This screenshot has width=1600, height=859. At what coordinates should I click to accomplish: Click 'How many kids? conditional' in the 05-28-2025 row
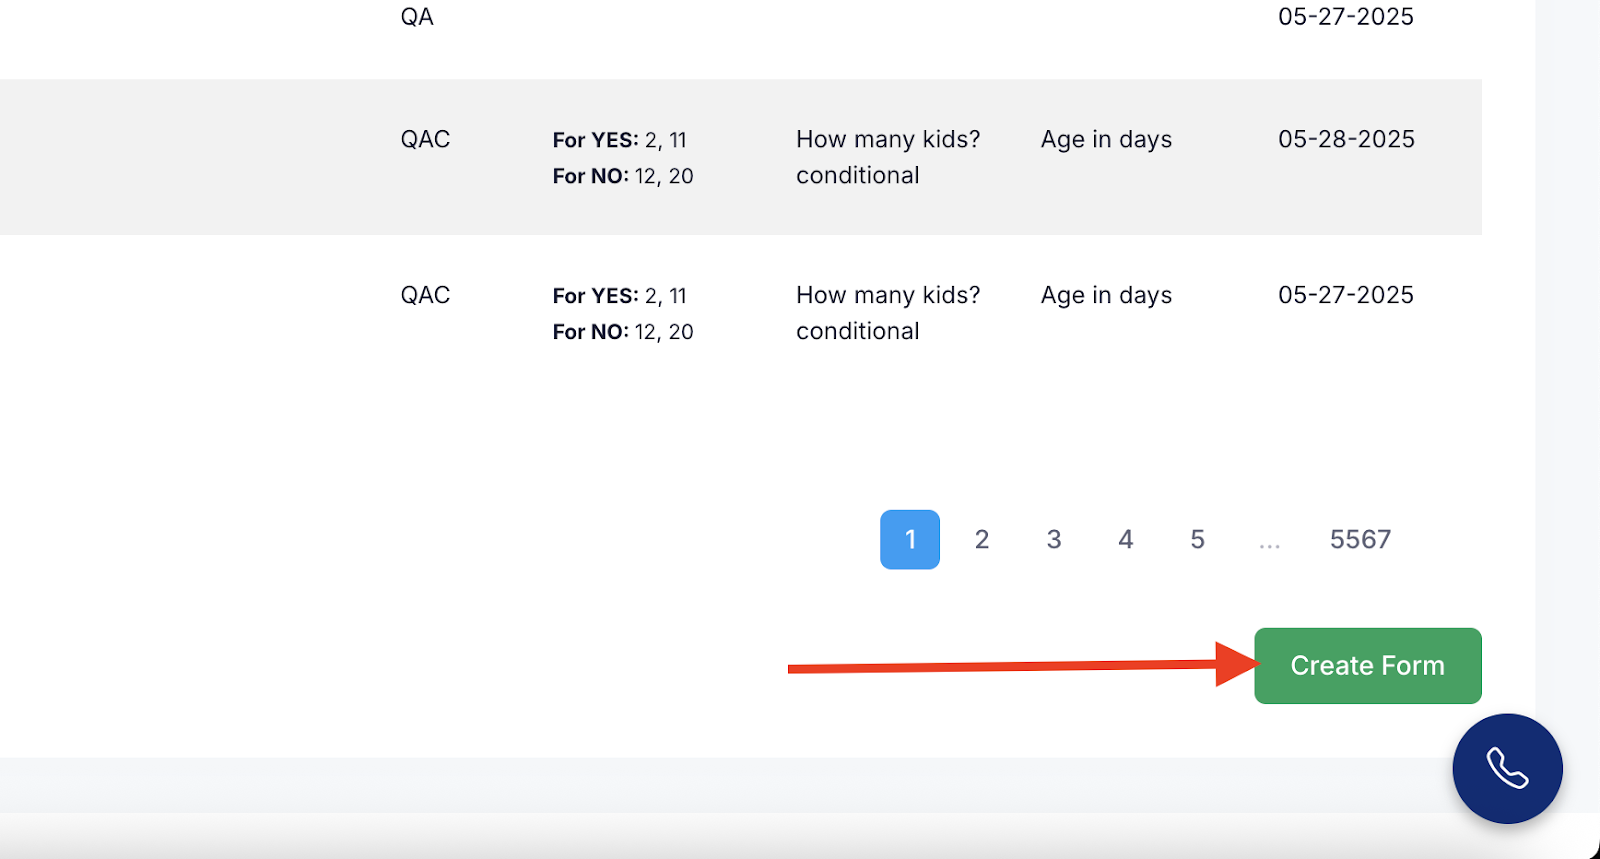coord(888,157)
